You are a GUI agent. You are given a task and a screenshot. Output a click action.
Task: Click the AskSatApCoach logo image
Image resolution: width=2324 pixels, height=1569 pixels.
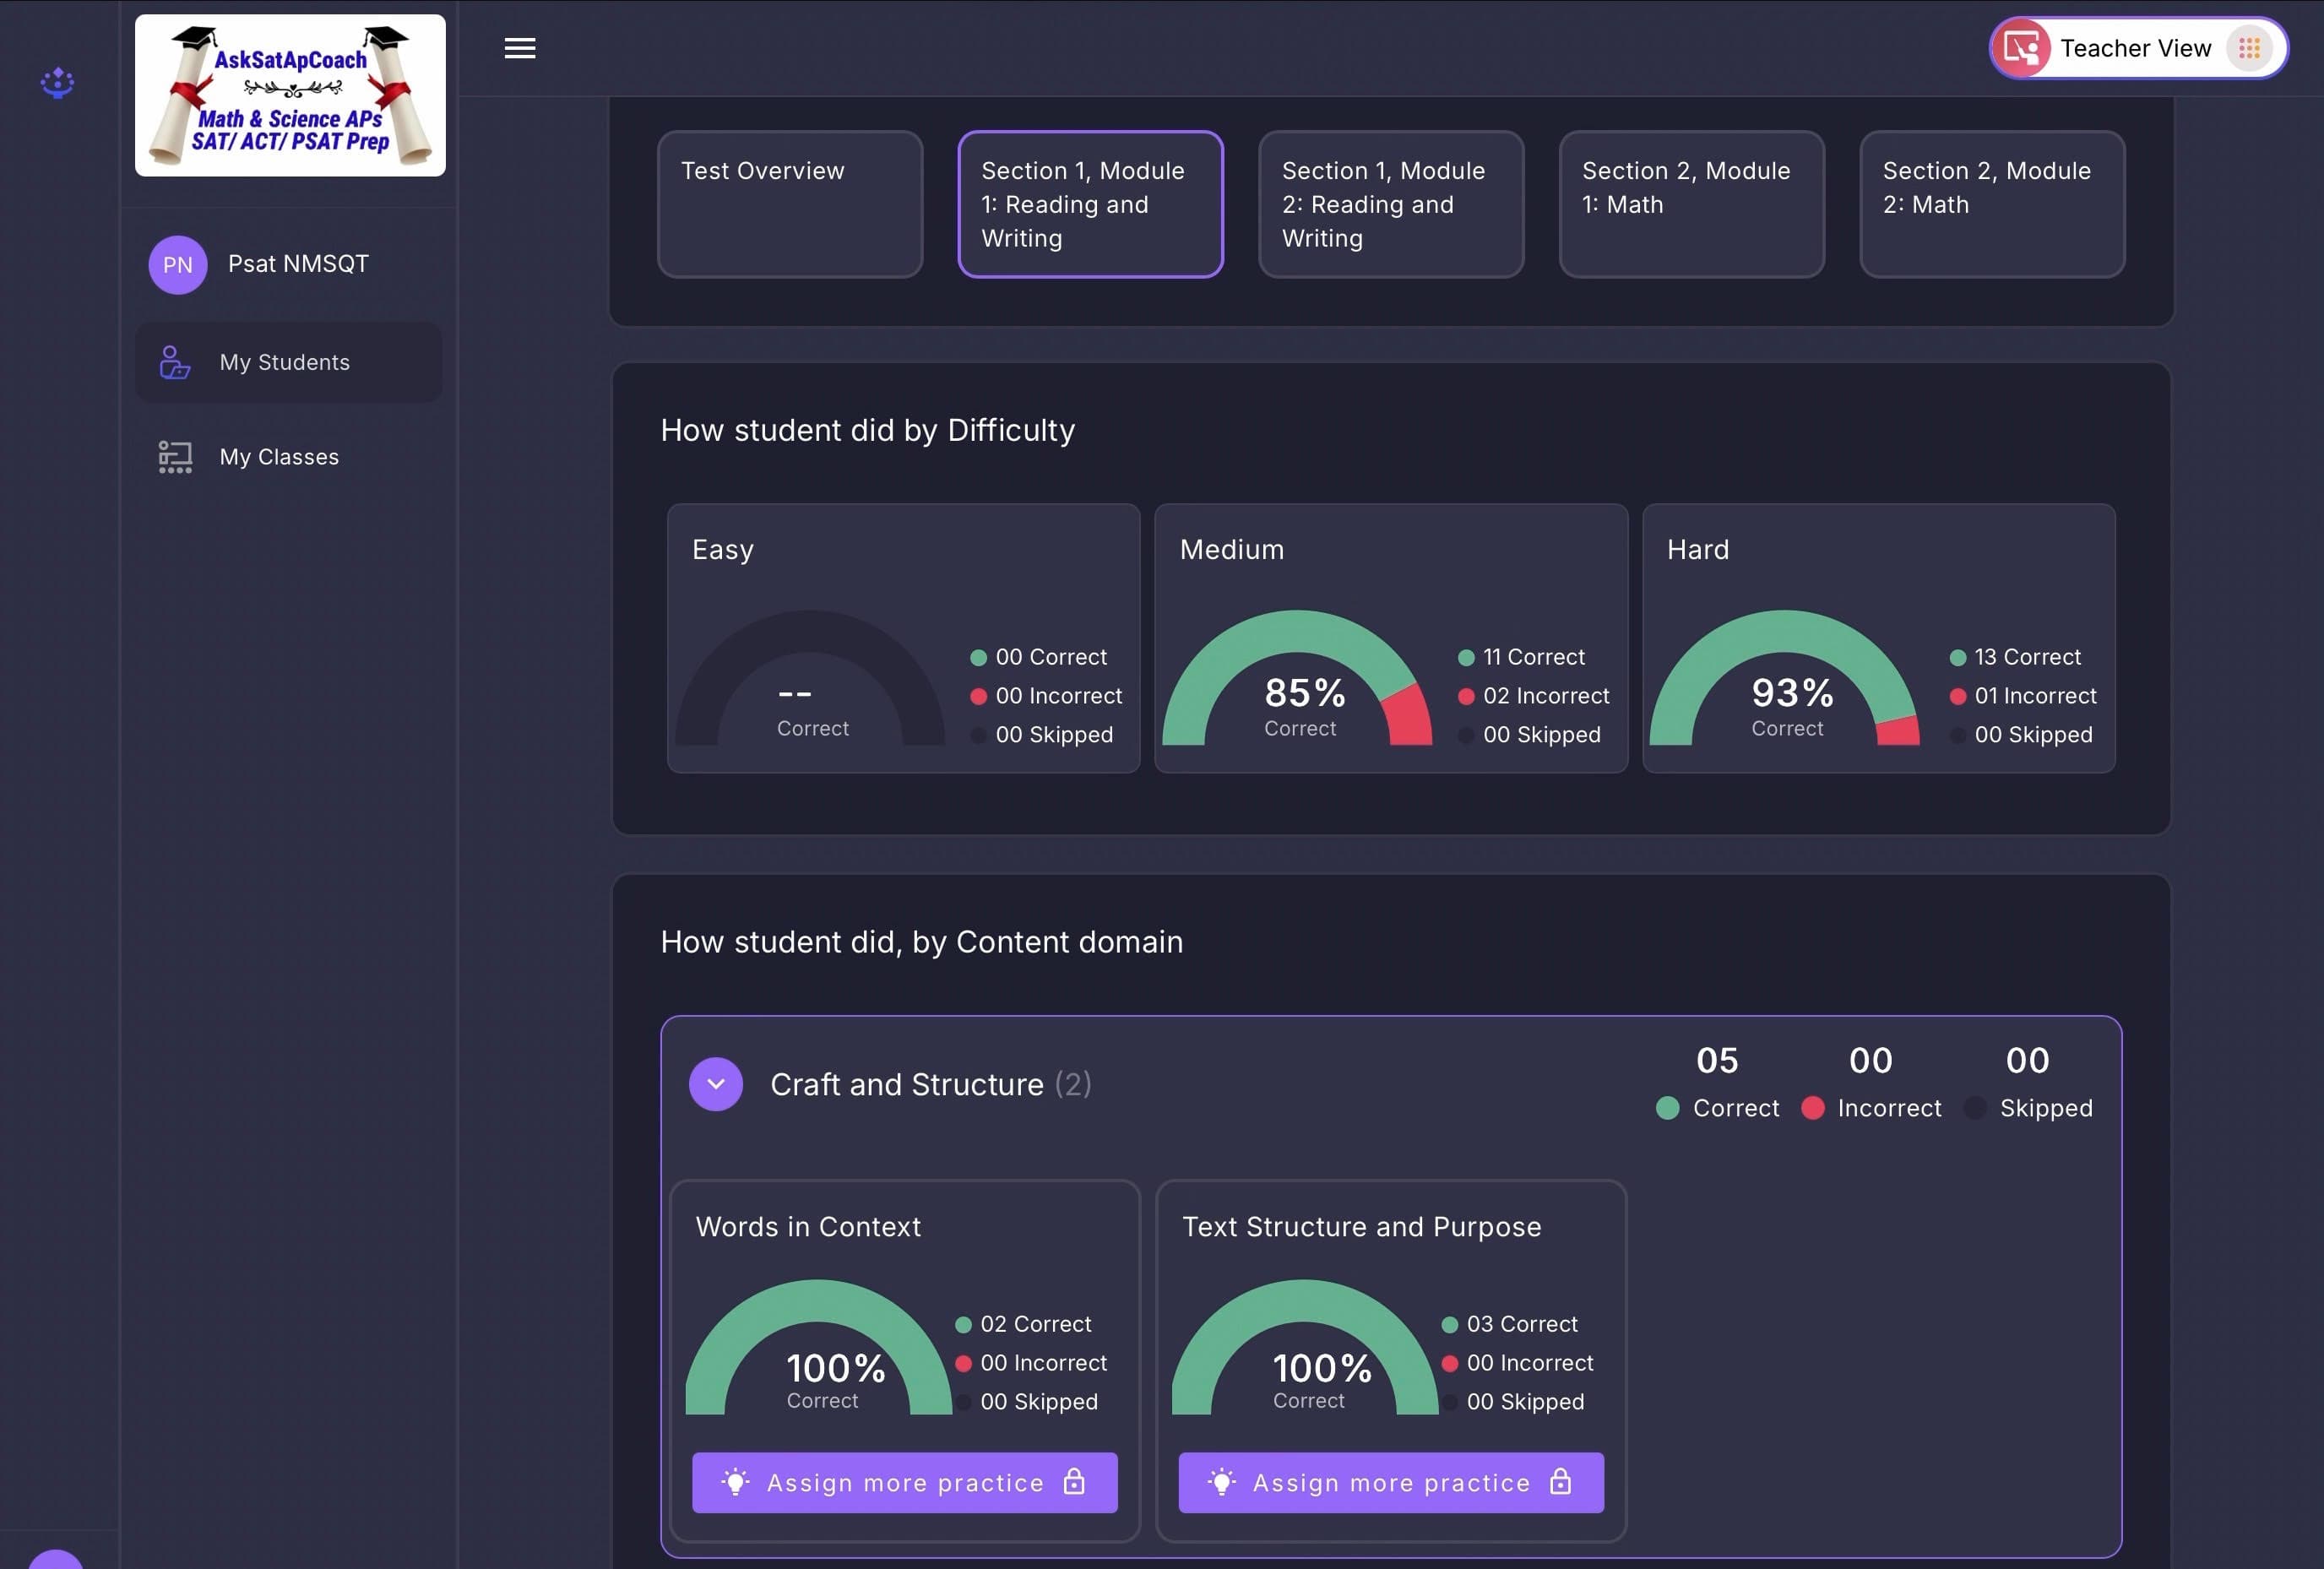pyautogui.click(x=290, y=96)
